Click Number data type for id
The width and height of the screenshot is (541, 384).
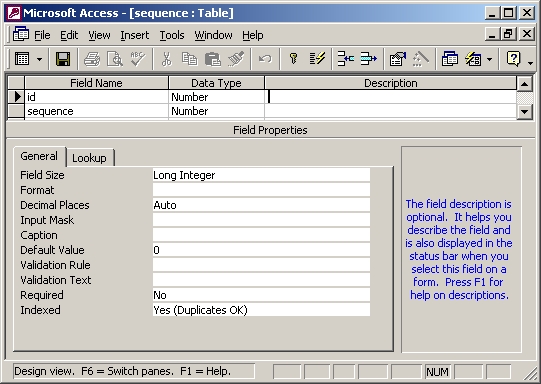[216, 97]
